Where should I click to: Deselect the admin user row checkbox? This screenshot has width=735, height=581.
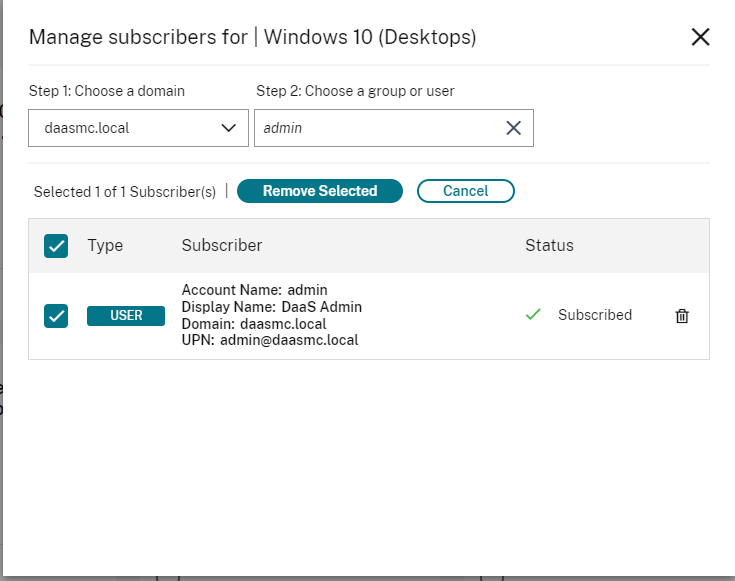[56, 316]
